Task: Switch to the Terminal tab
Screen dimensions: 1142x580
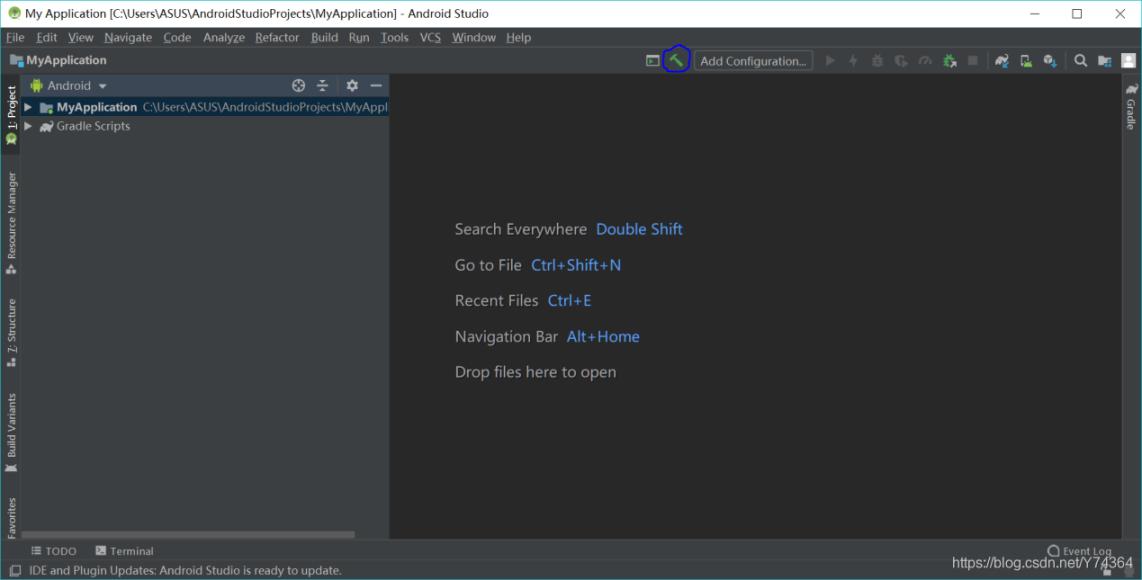Action: point(125,551)
